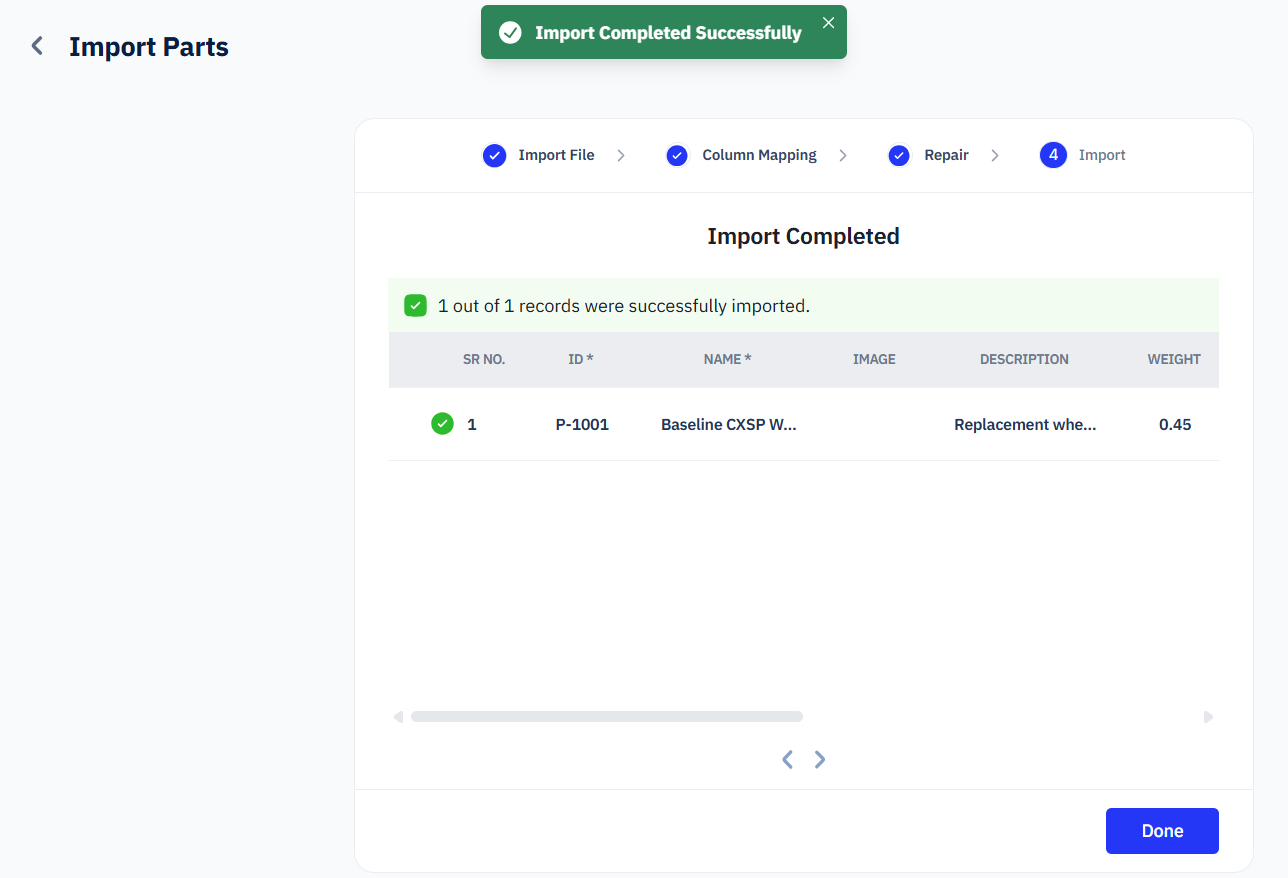Image resolution: width=1288 pixels, height=878 pixels.
Task: Click the P-1001 part ID cell
Action: [x=582, y=424]
